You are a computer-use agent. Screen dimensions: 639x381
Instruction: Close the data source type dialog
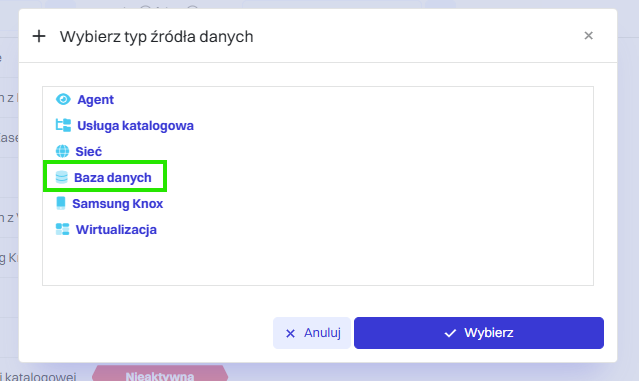(x=588, y=36)
